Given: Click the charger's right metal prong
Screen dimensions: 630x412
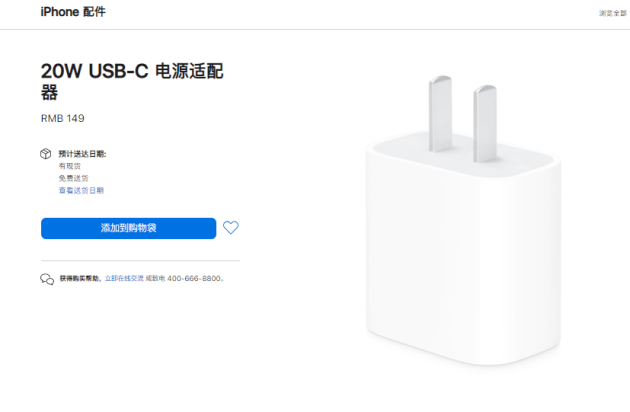Looking at the screenshot, I should 485,123.
